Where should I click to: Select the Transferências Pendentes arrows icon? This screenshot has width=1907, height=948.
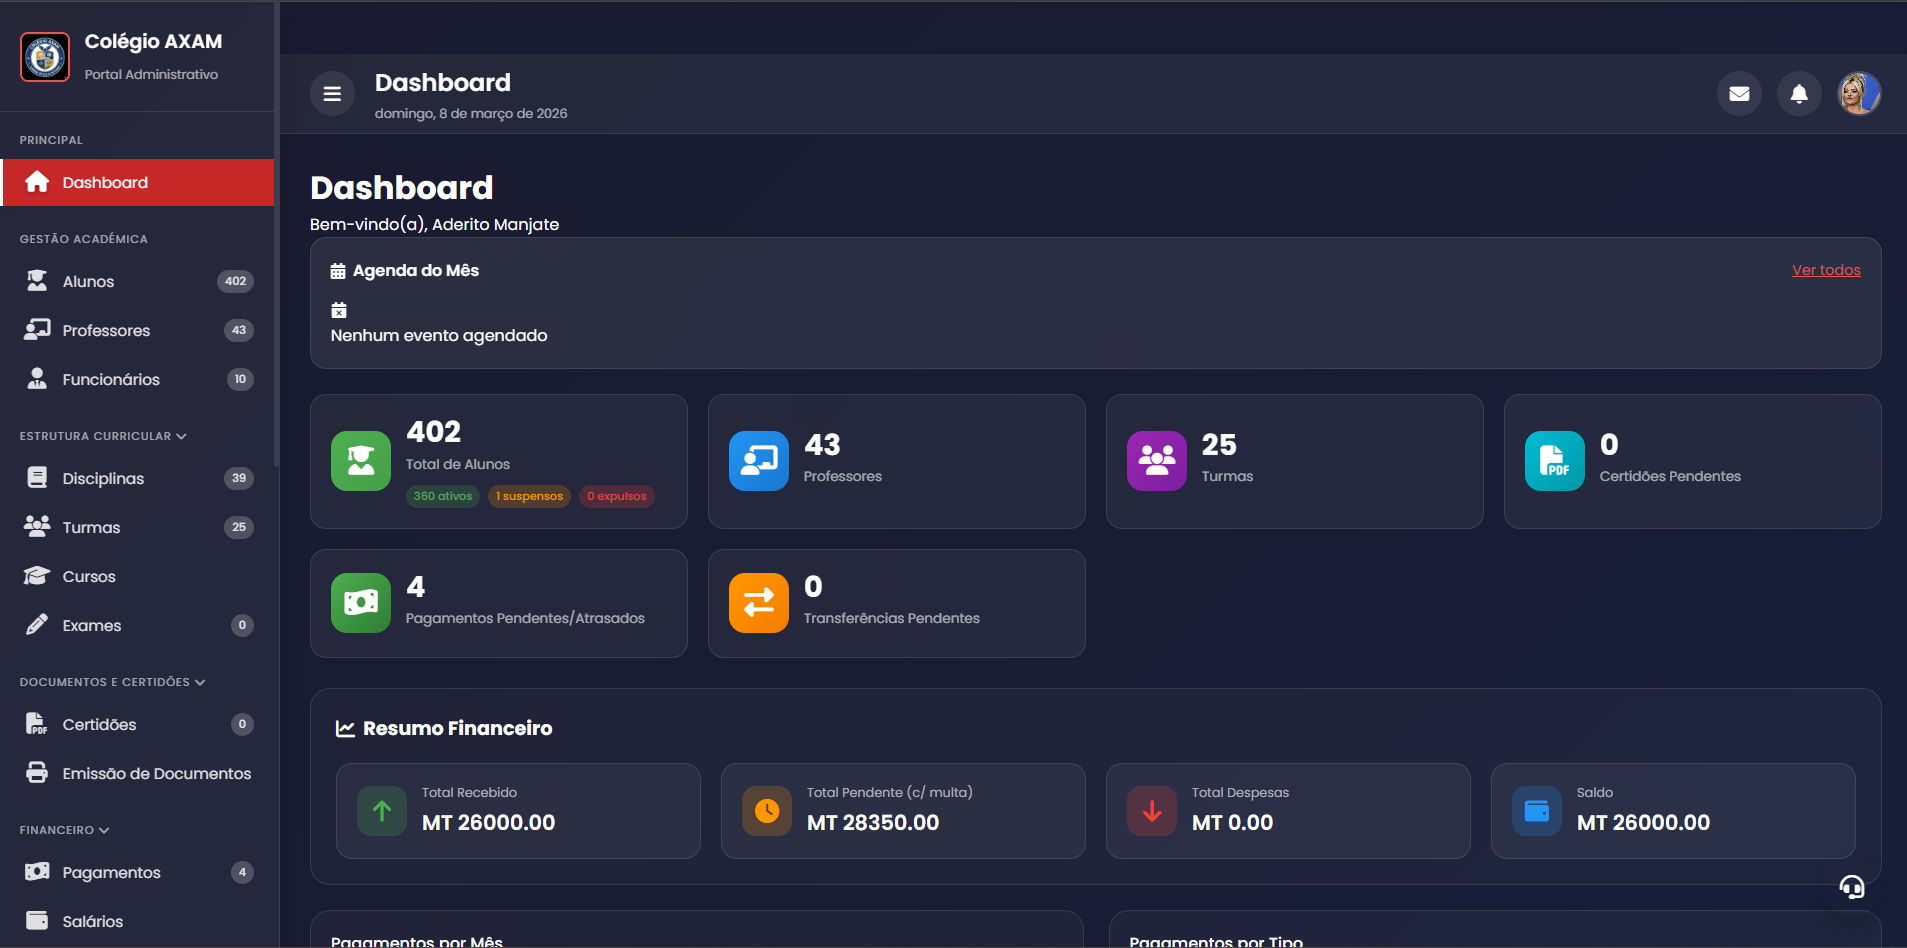(758, 603)
